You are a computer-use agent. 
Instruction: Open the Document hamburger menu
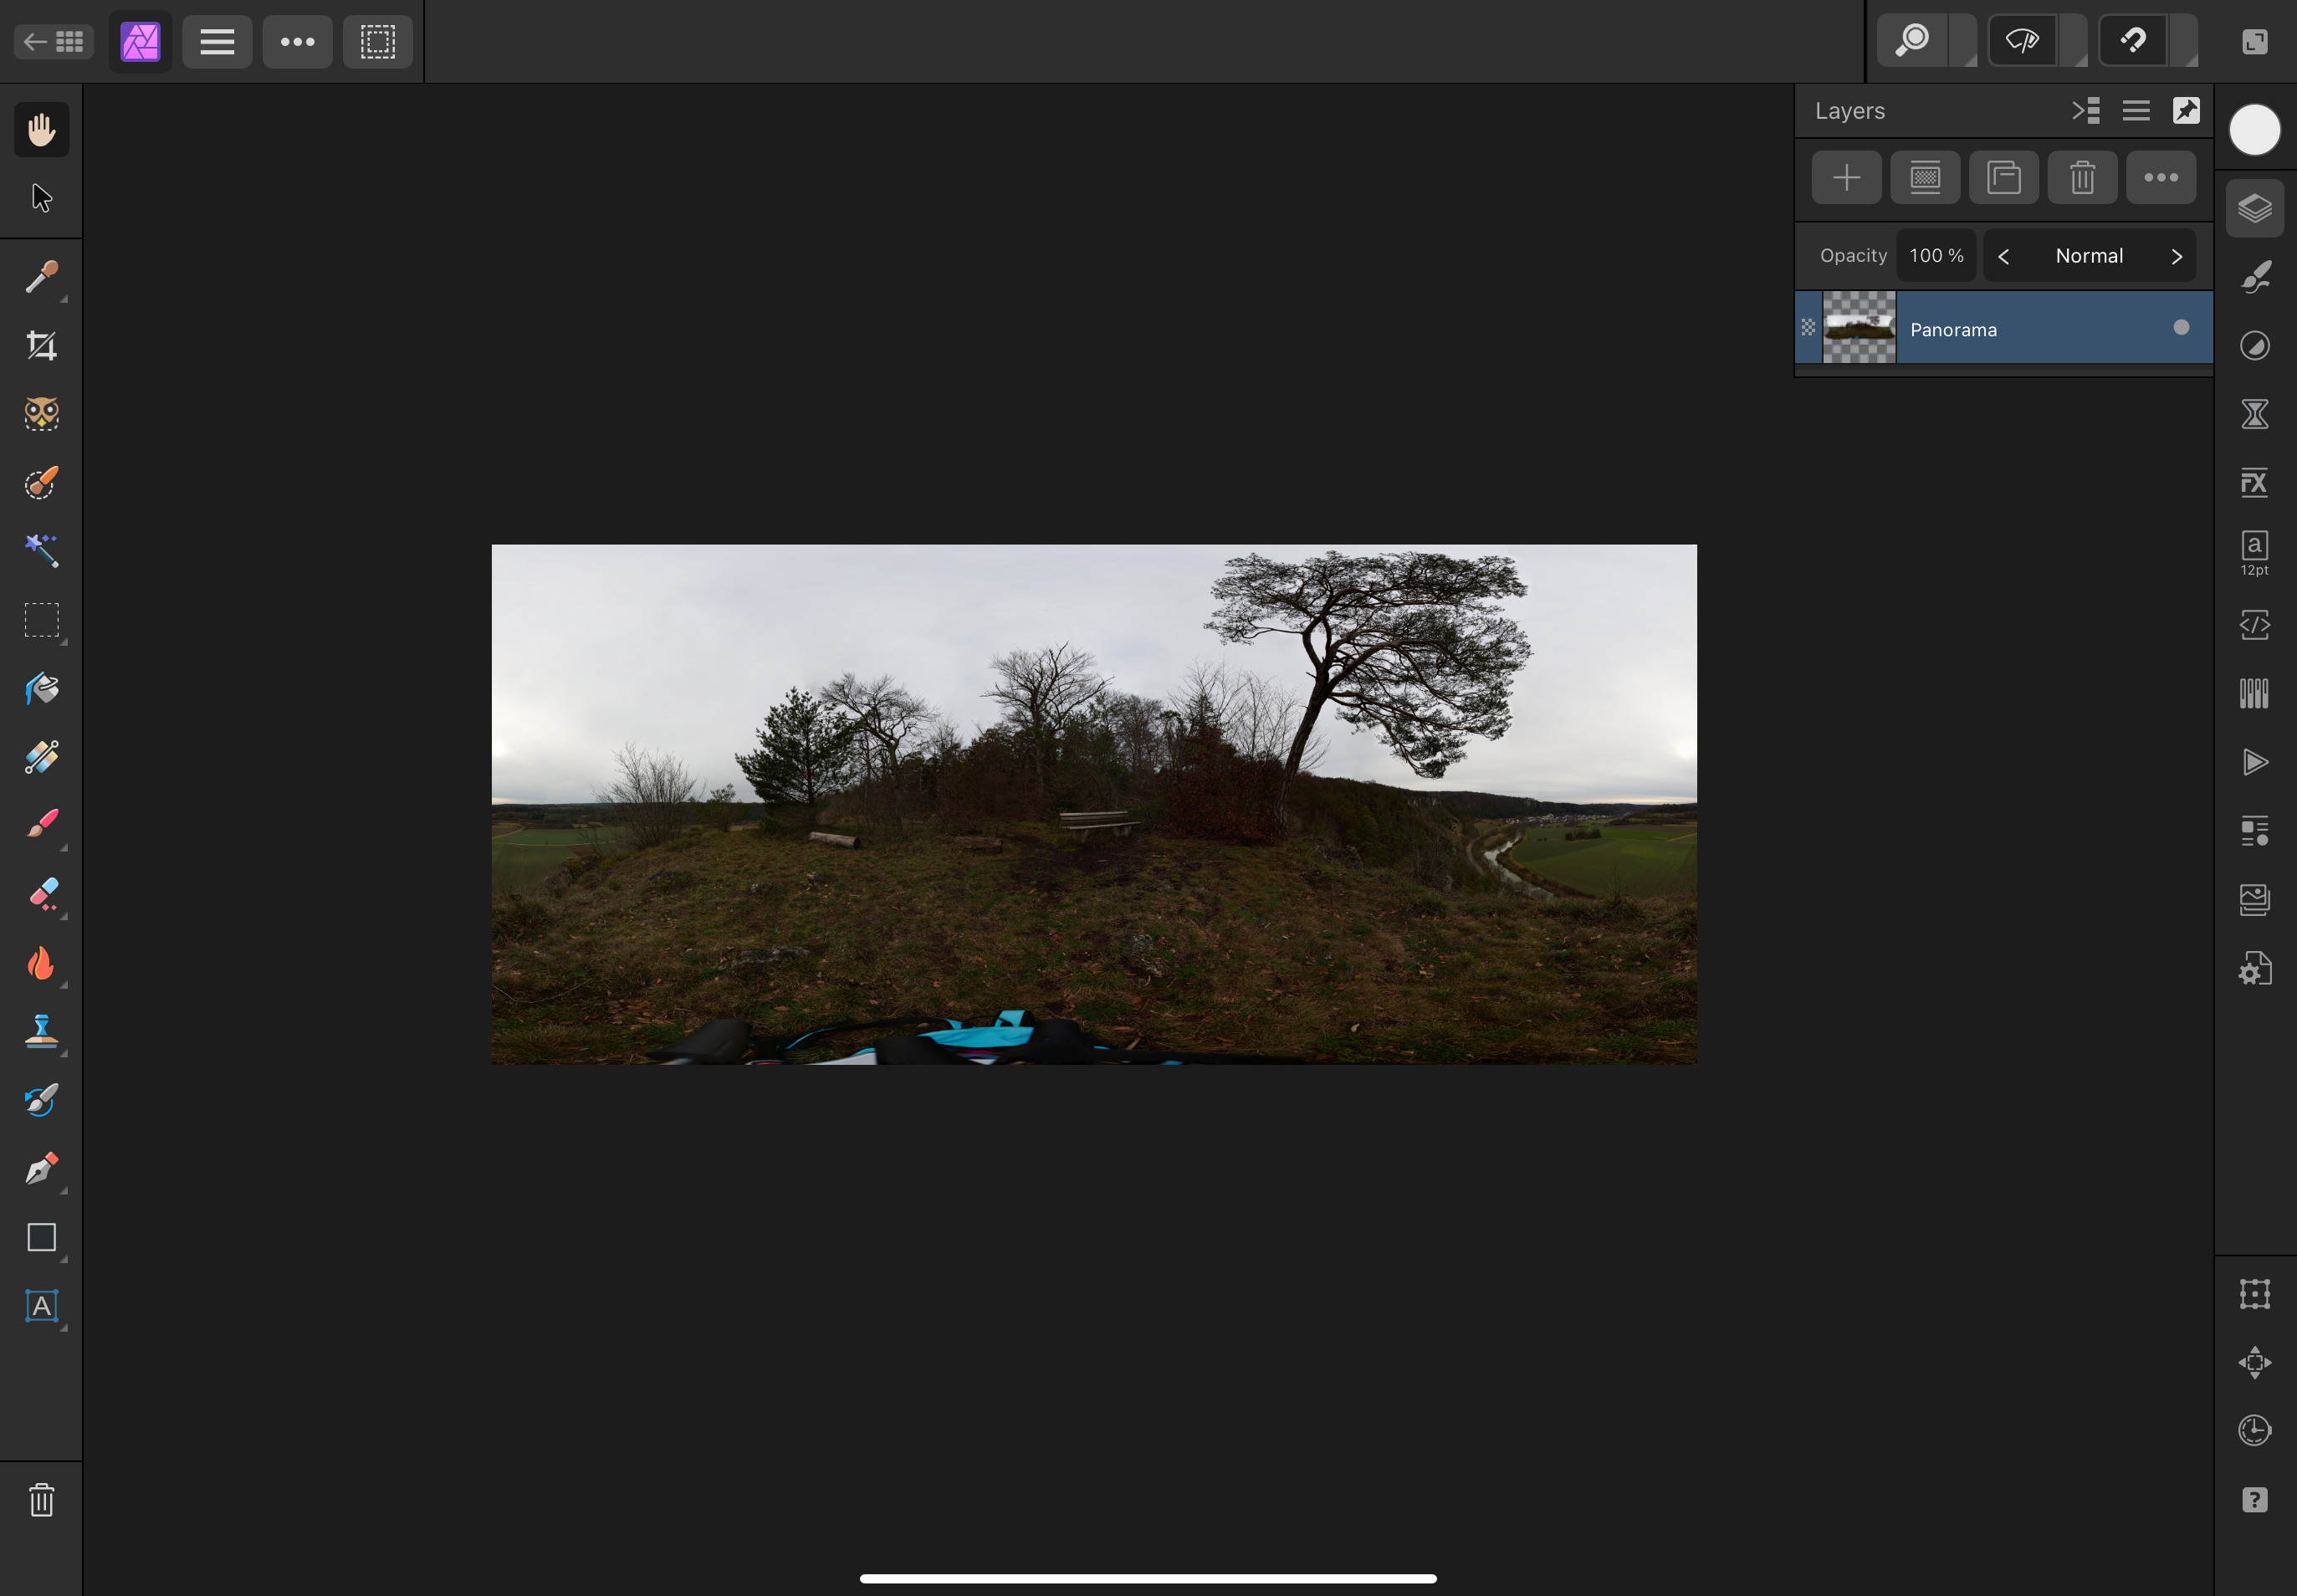pos(217,41)
